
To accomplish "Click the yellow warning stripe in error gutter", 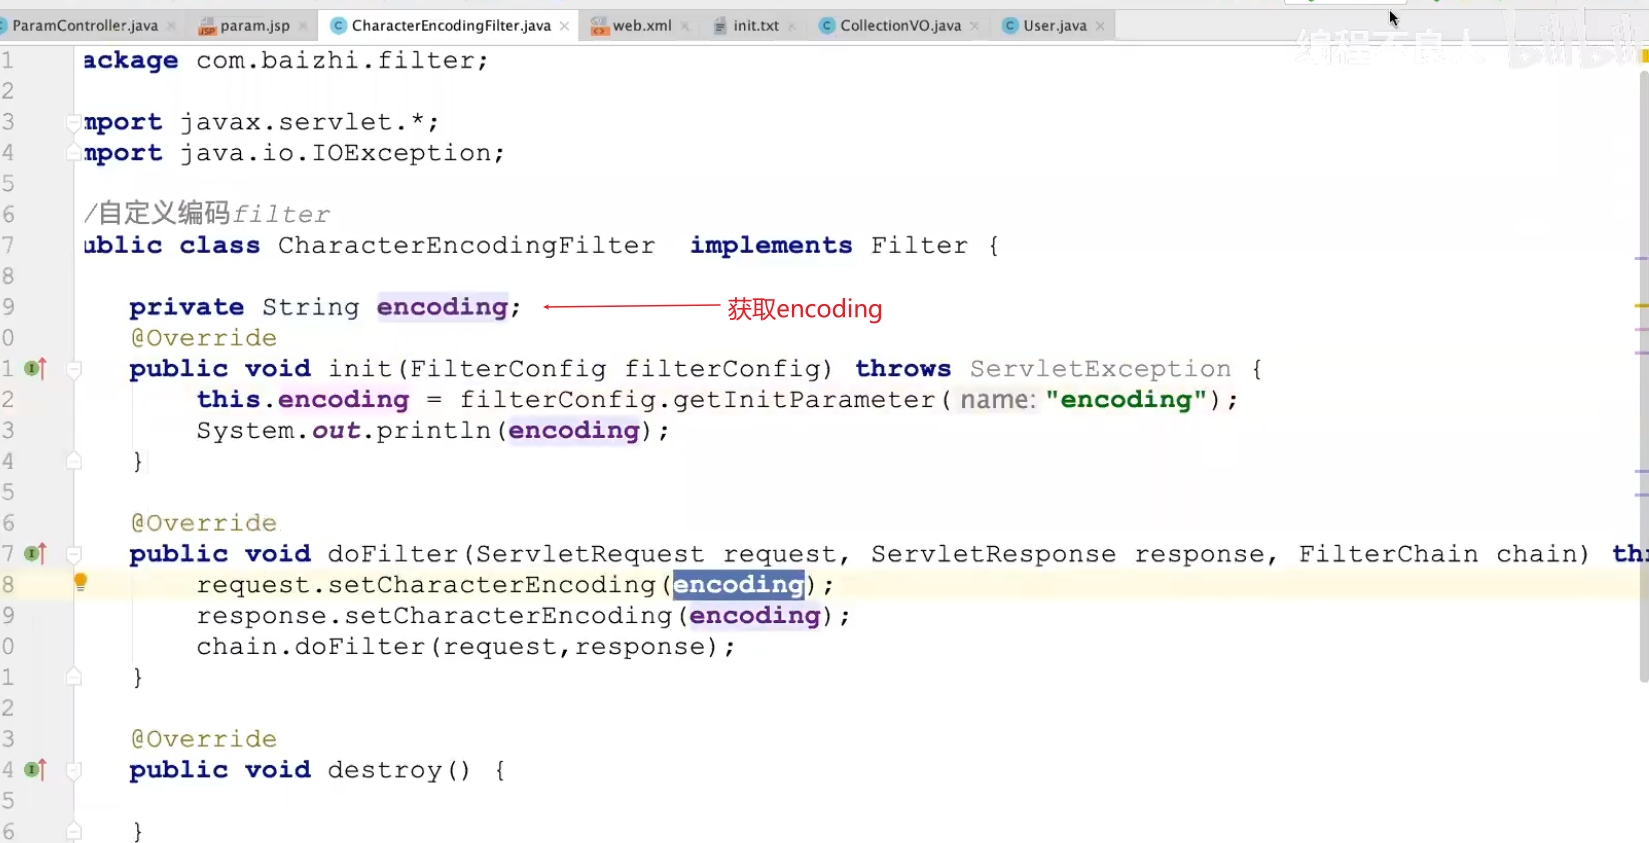I will (1642, 305).
